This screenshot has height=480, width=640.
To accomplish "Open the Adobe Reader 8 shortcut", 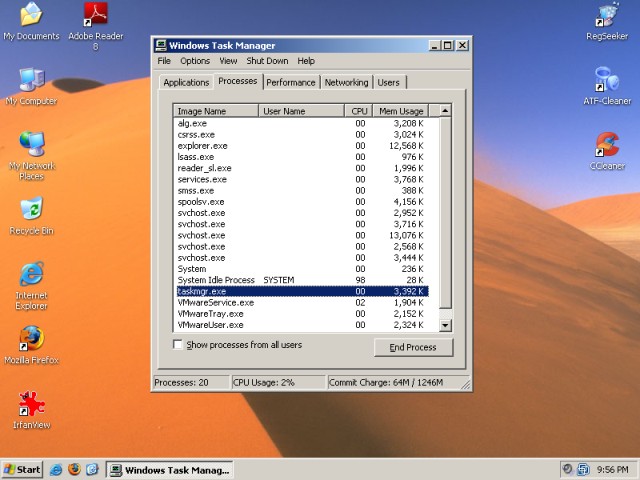I will 96,26.
